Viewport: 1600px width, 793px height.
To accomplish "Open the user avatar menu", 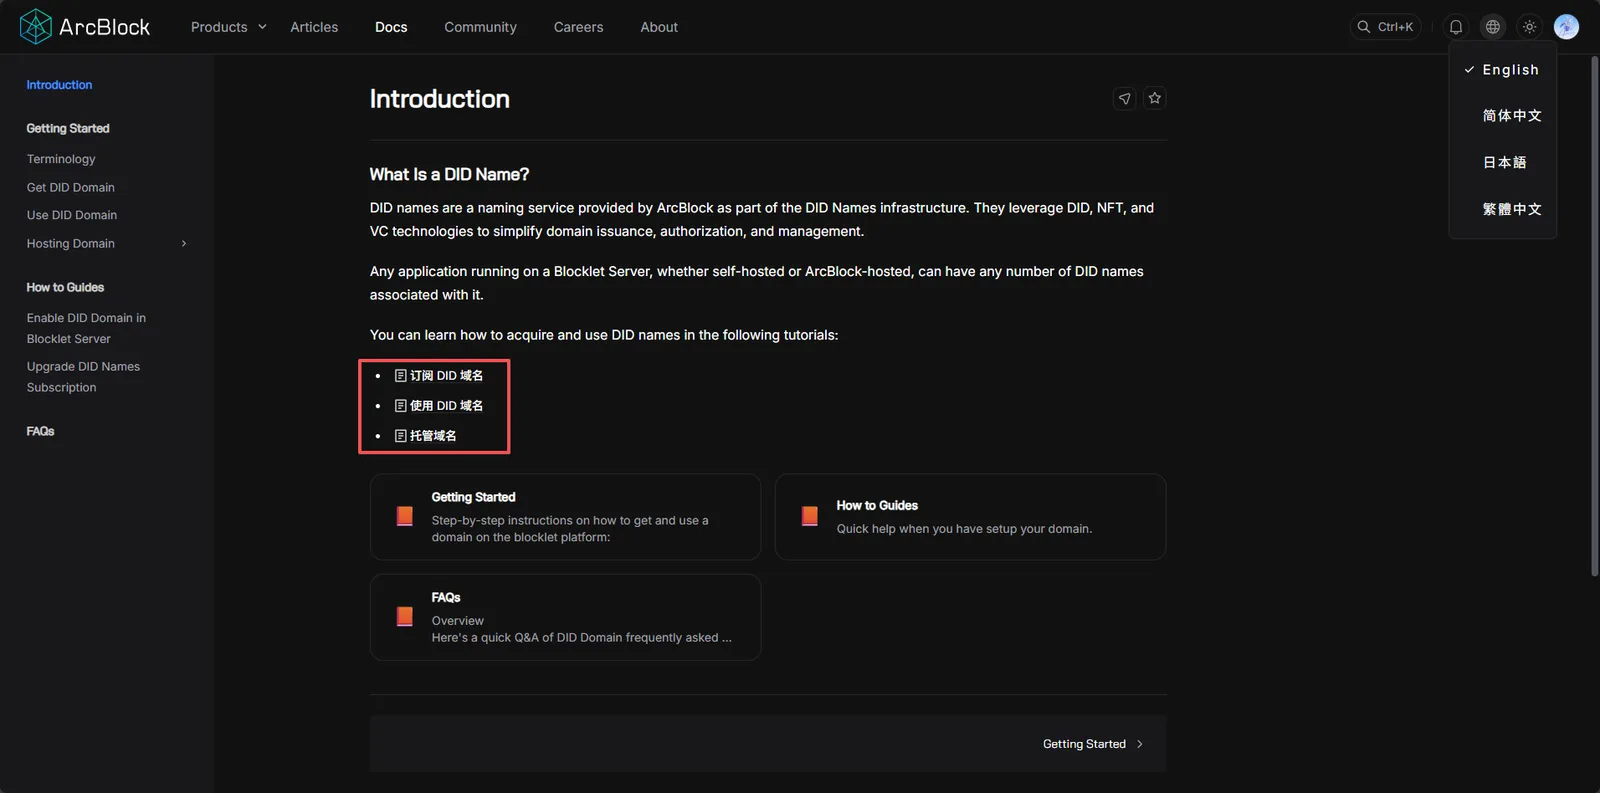I will pyautogui.click(x=1566, y=27).
